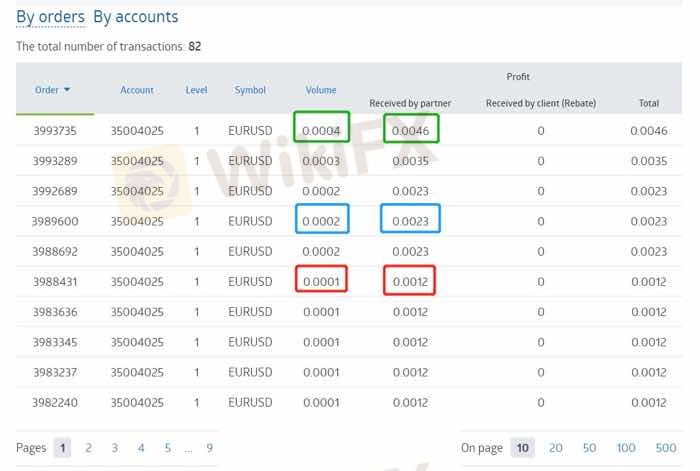Click the Level column header
The height and width of the screenshot is (471, 700).
(x=197, y=90)
